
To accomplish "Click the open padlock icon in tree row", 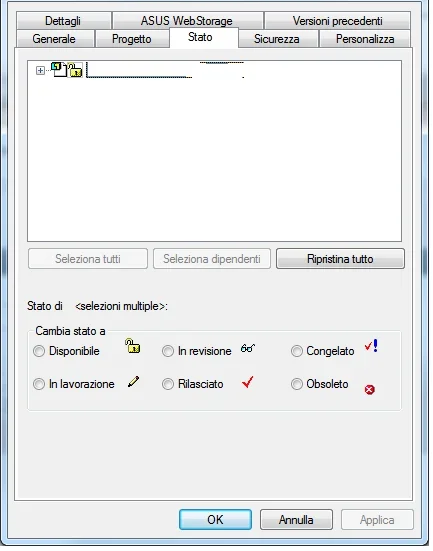I will coord(75,70).
